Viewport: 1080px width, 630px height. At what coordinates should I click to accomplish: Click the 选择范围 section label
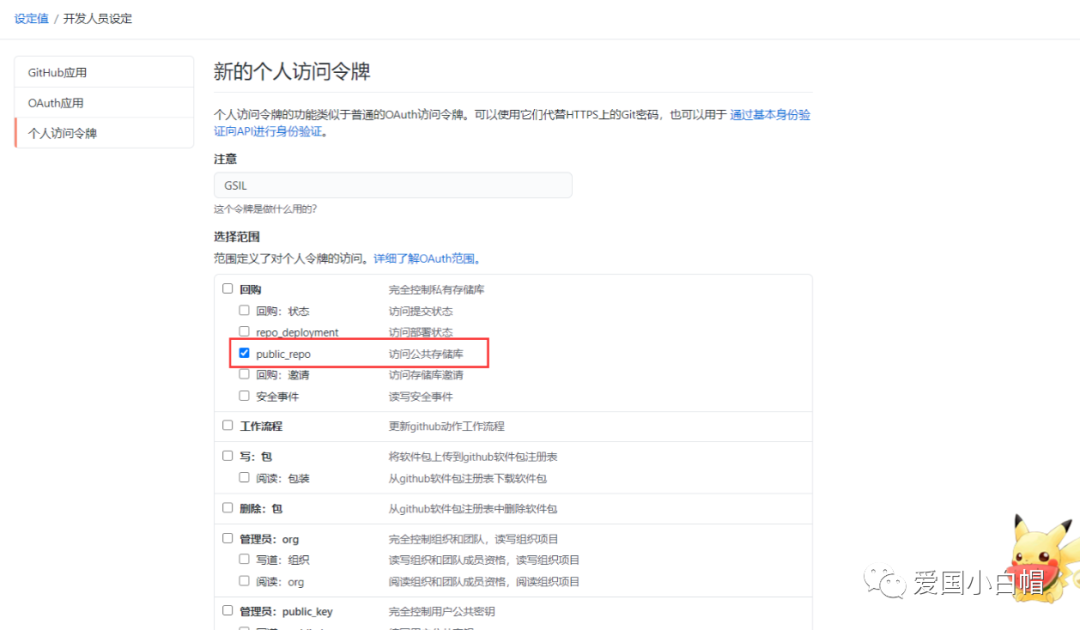pos(237,237)
